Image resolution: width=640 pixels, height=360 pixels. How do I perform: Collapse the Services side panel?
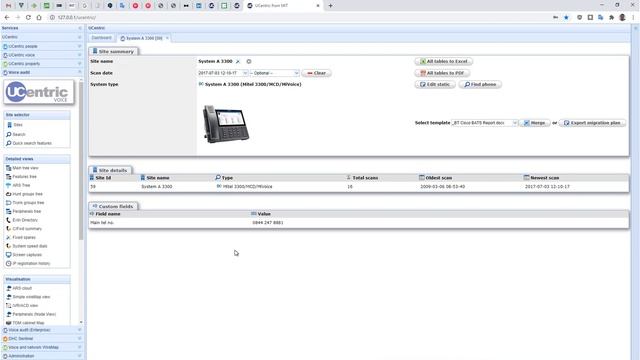pos(80,28)
